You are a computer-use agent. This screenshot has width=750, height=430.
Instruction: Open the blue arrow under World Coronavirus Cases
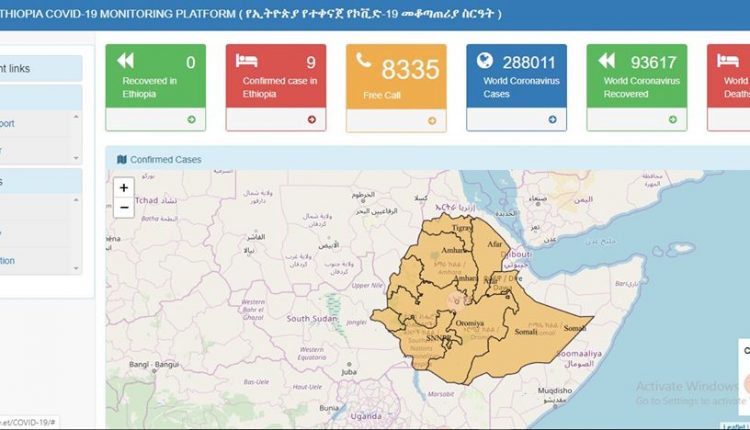click(551, 120)
